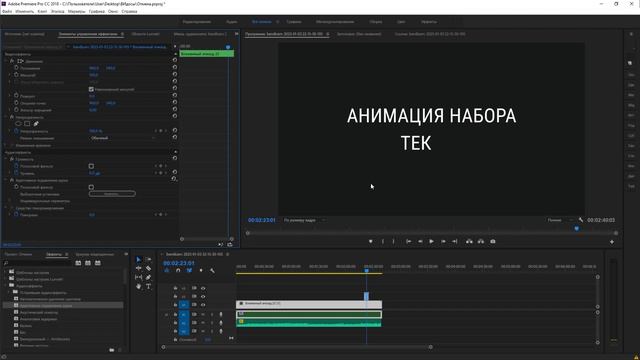Select the Track Select Forward tool
Image resolution: width=640 pixels, height=360 pixels.
149,260
